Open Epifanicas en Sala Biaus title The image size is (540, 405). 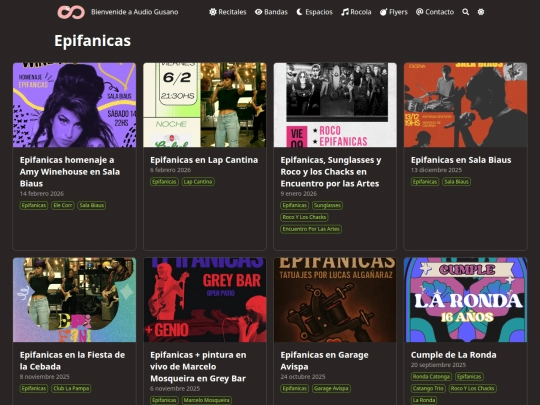461,160
